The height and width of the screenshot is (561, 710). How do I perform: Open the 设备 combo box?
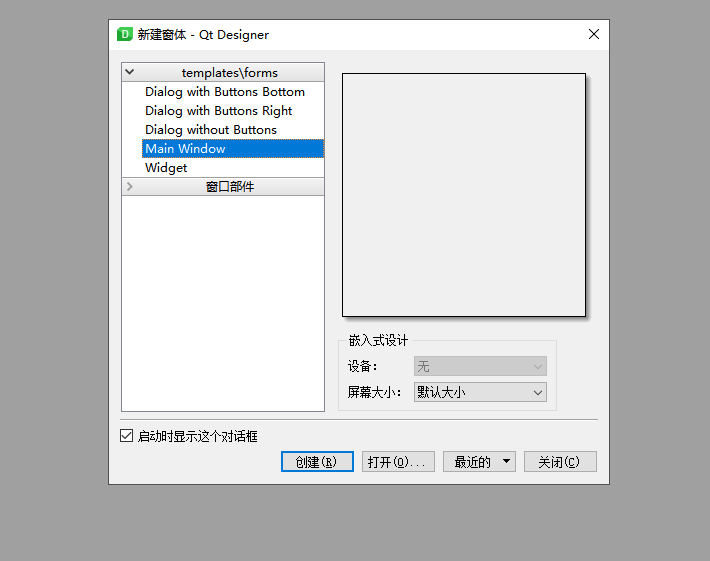tap(480, 366)
